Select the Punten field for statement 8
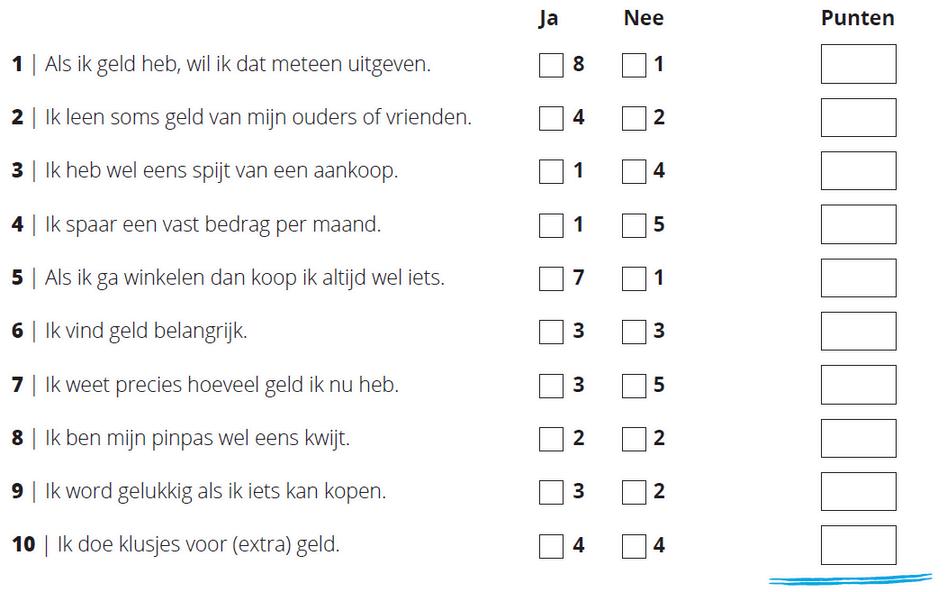 pyautogui.click(x=858, y=438)
